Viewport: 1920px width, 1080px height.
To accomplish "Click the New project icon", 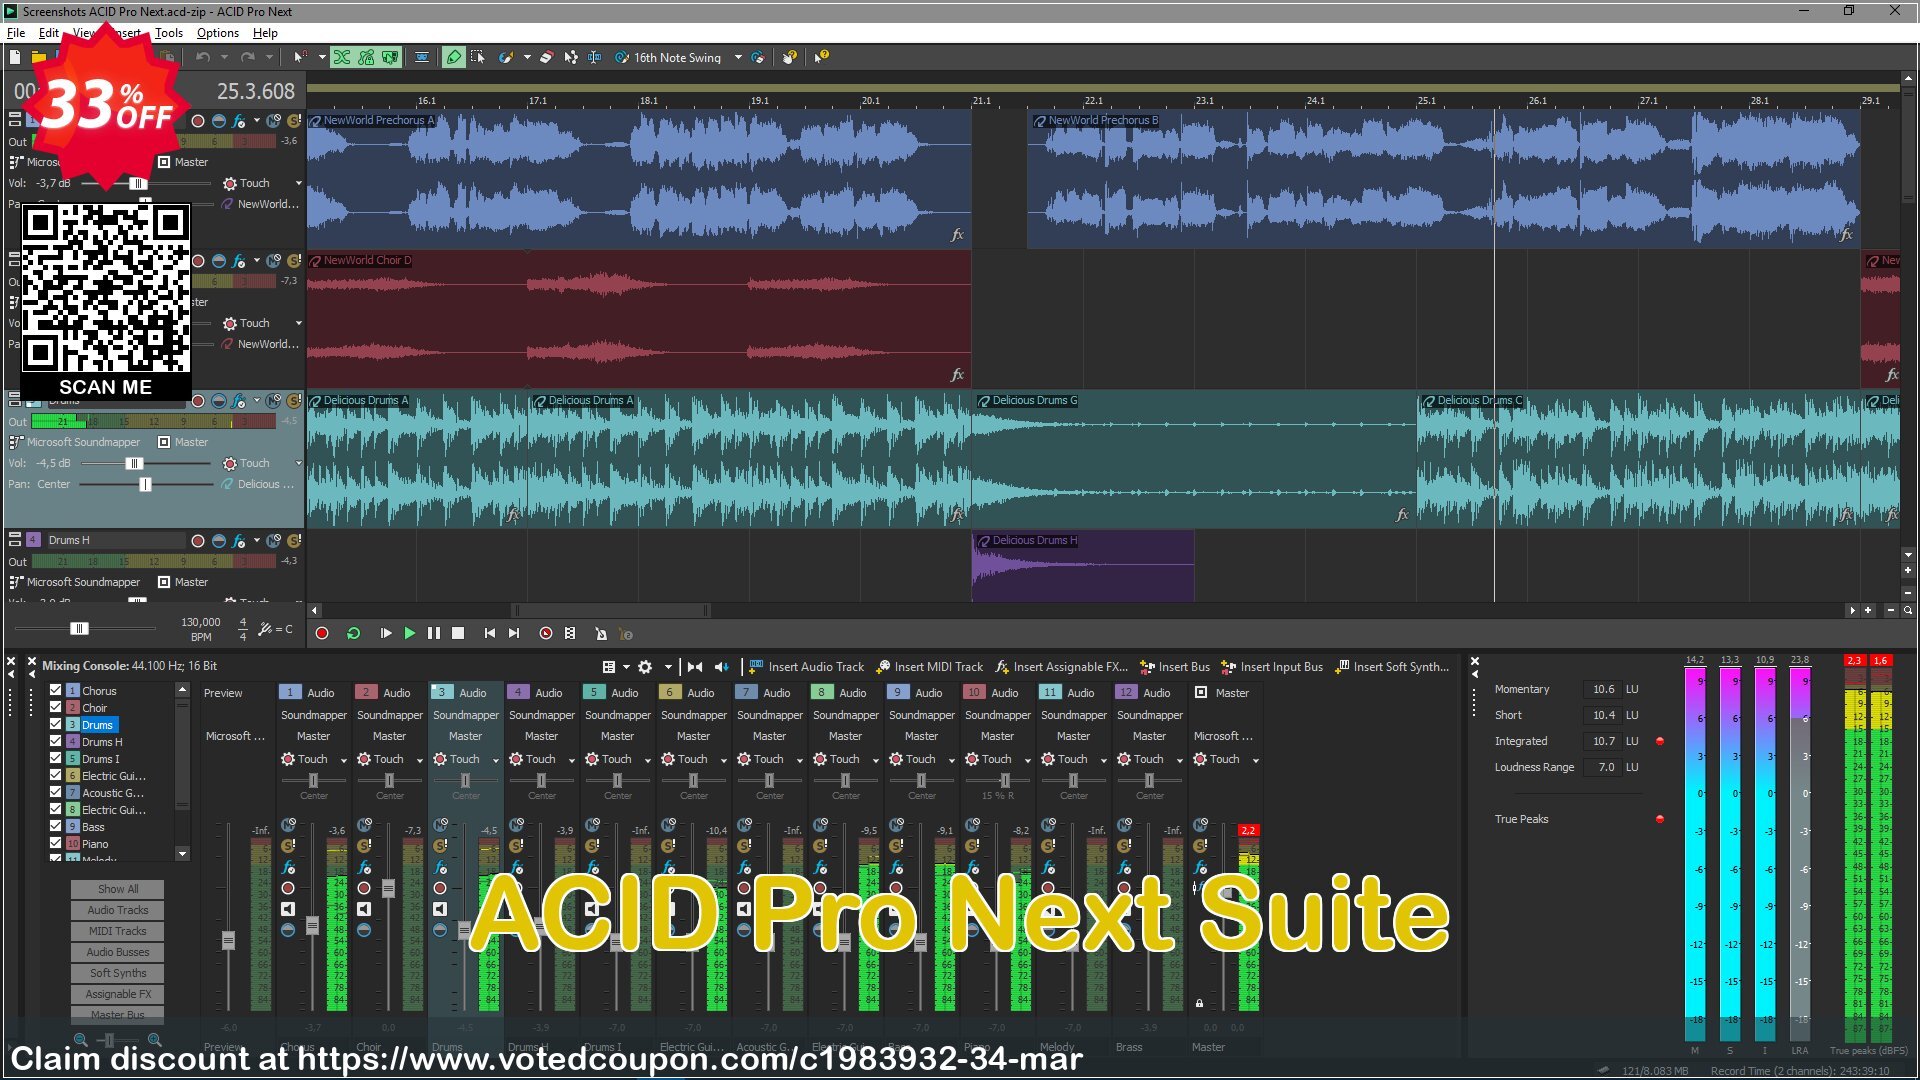I will pos(15,57).
